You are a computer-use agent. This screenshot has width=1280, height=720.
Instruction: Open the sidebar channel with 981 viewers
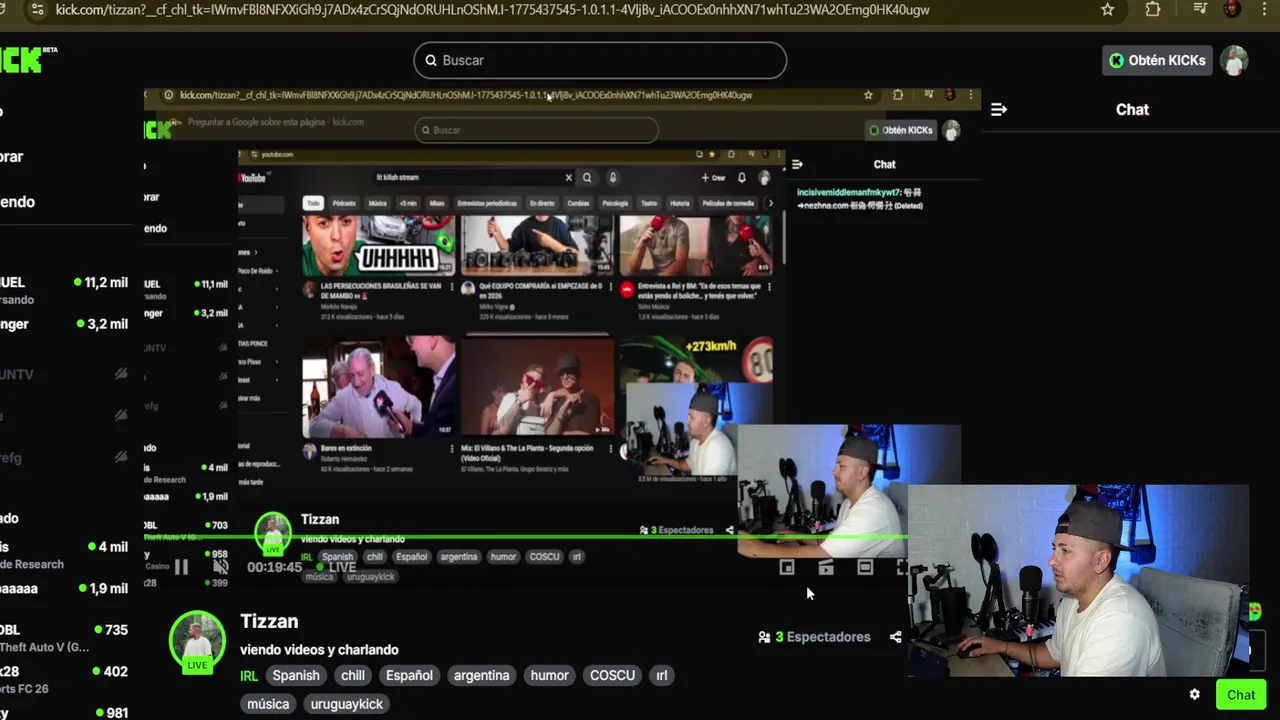tap(64, 713)
